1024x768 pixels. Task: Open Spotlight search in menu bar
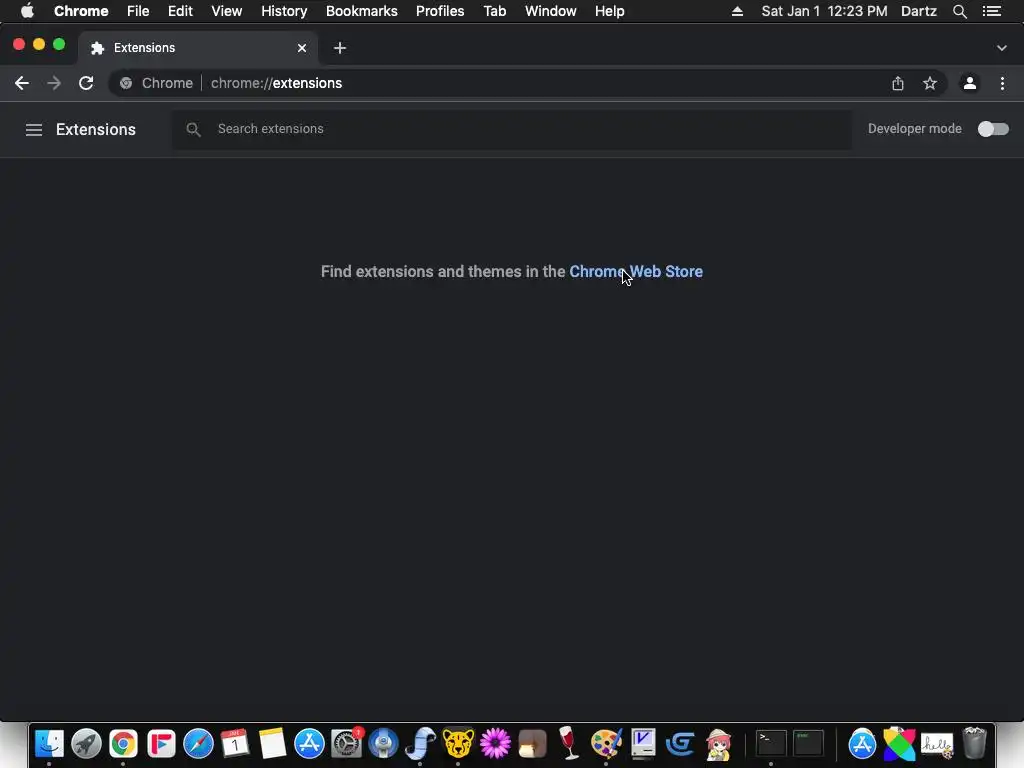click(959, 11)
